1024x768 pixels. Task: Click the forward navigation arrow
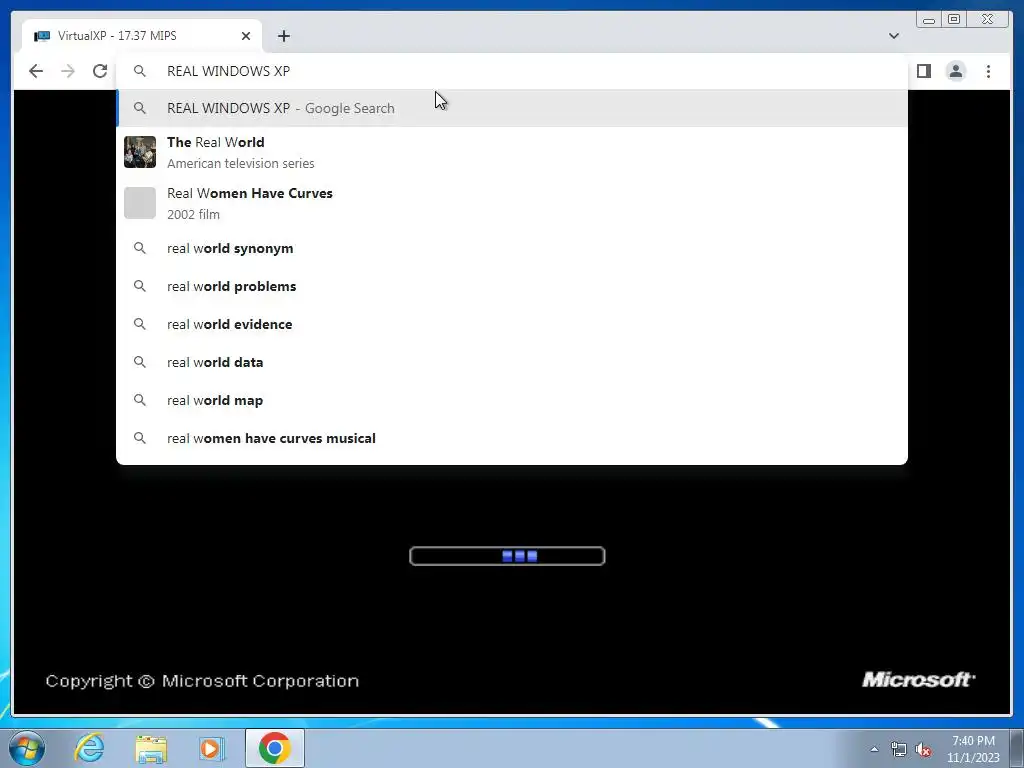(x=68, y=71)
